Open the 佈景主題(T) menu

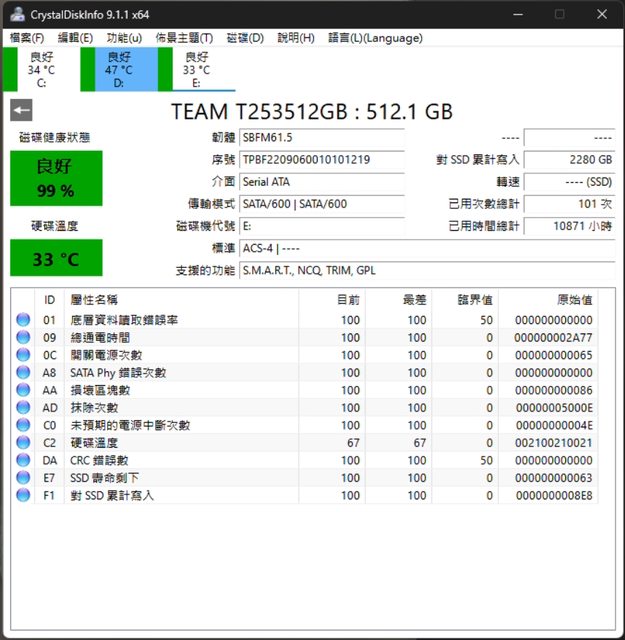[183, 38]
